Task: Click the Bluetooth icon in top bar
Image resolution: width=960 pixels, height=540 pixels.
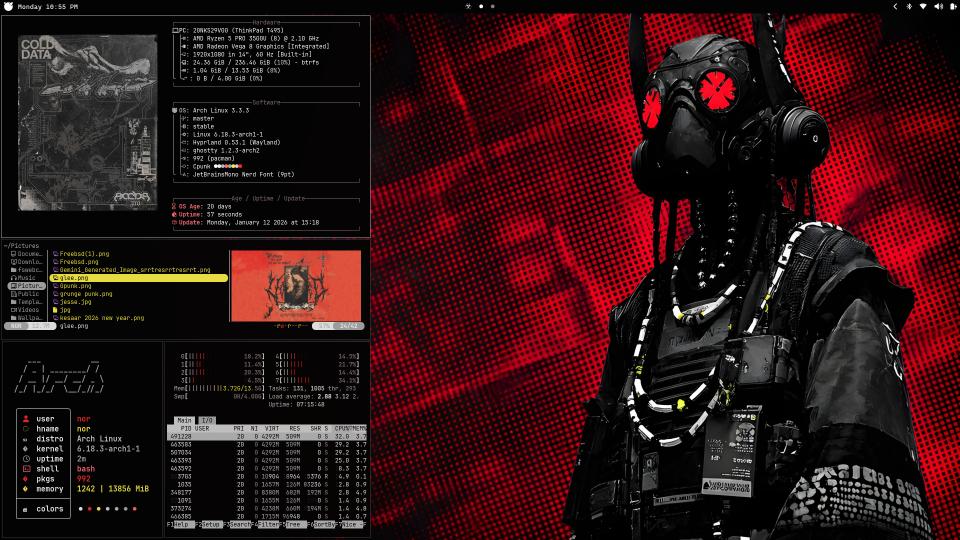Action: click(908, 6)
